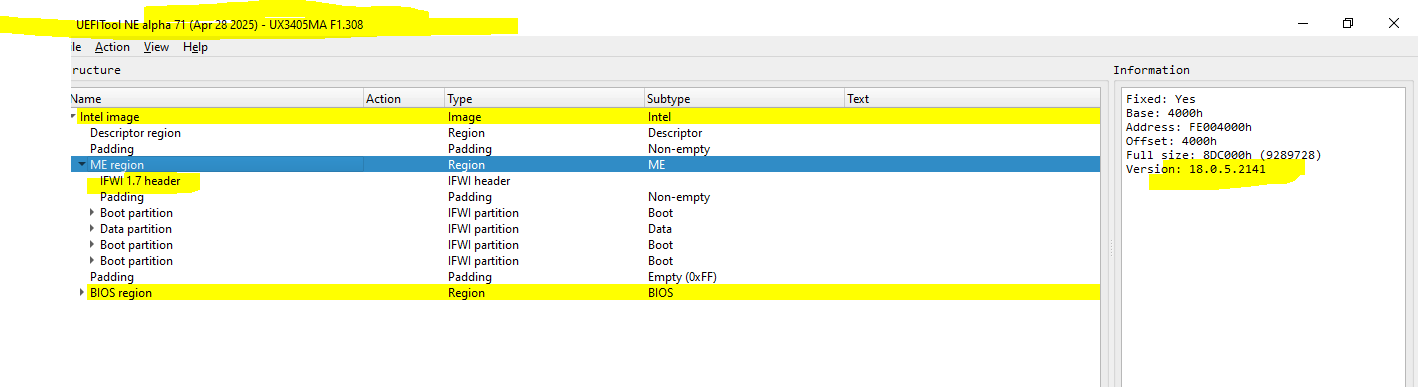
Task: Click the Base: 4000h line
Action: point(1164,113)
